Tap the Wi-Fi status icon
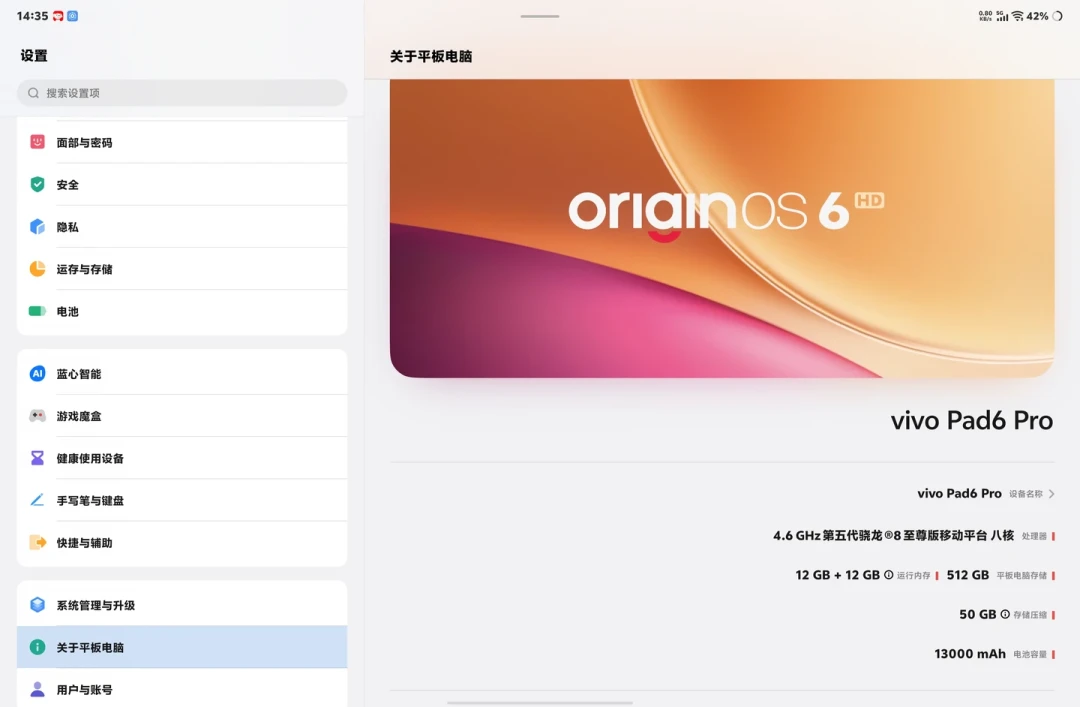1080x707 pixels. (x=1017, y=16)
